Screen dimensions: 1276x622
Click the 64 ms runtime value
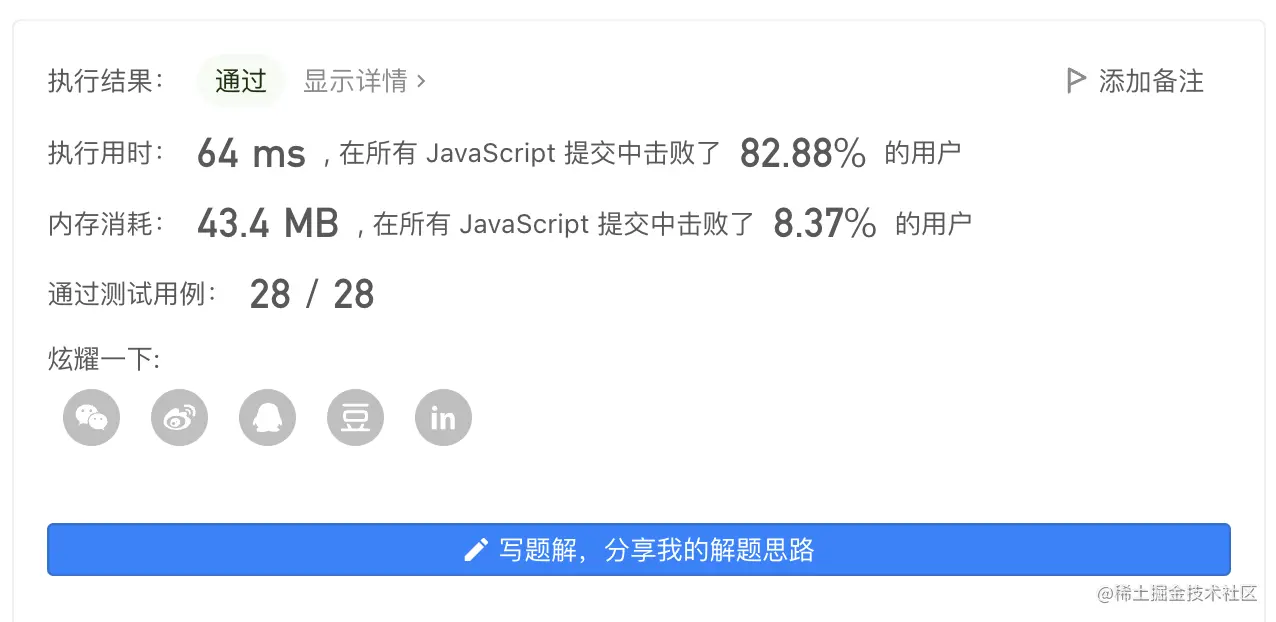point(251,154)
